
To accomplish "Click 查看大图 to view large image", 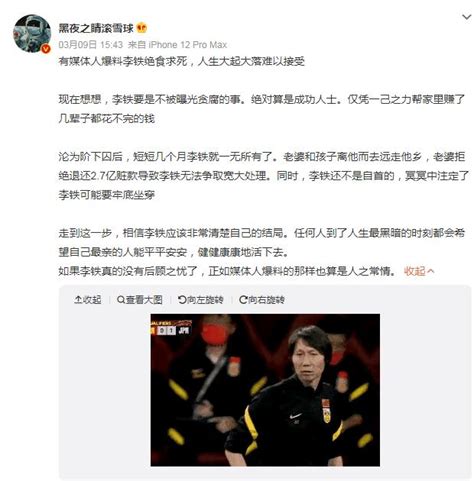I will click(x=140, y=300).
